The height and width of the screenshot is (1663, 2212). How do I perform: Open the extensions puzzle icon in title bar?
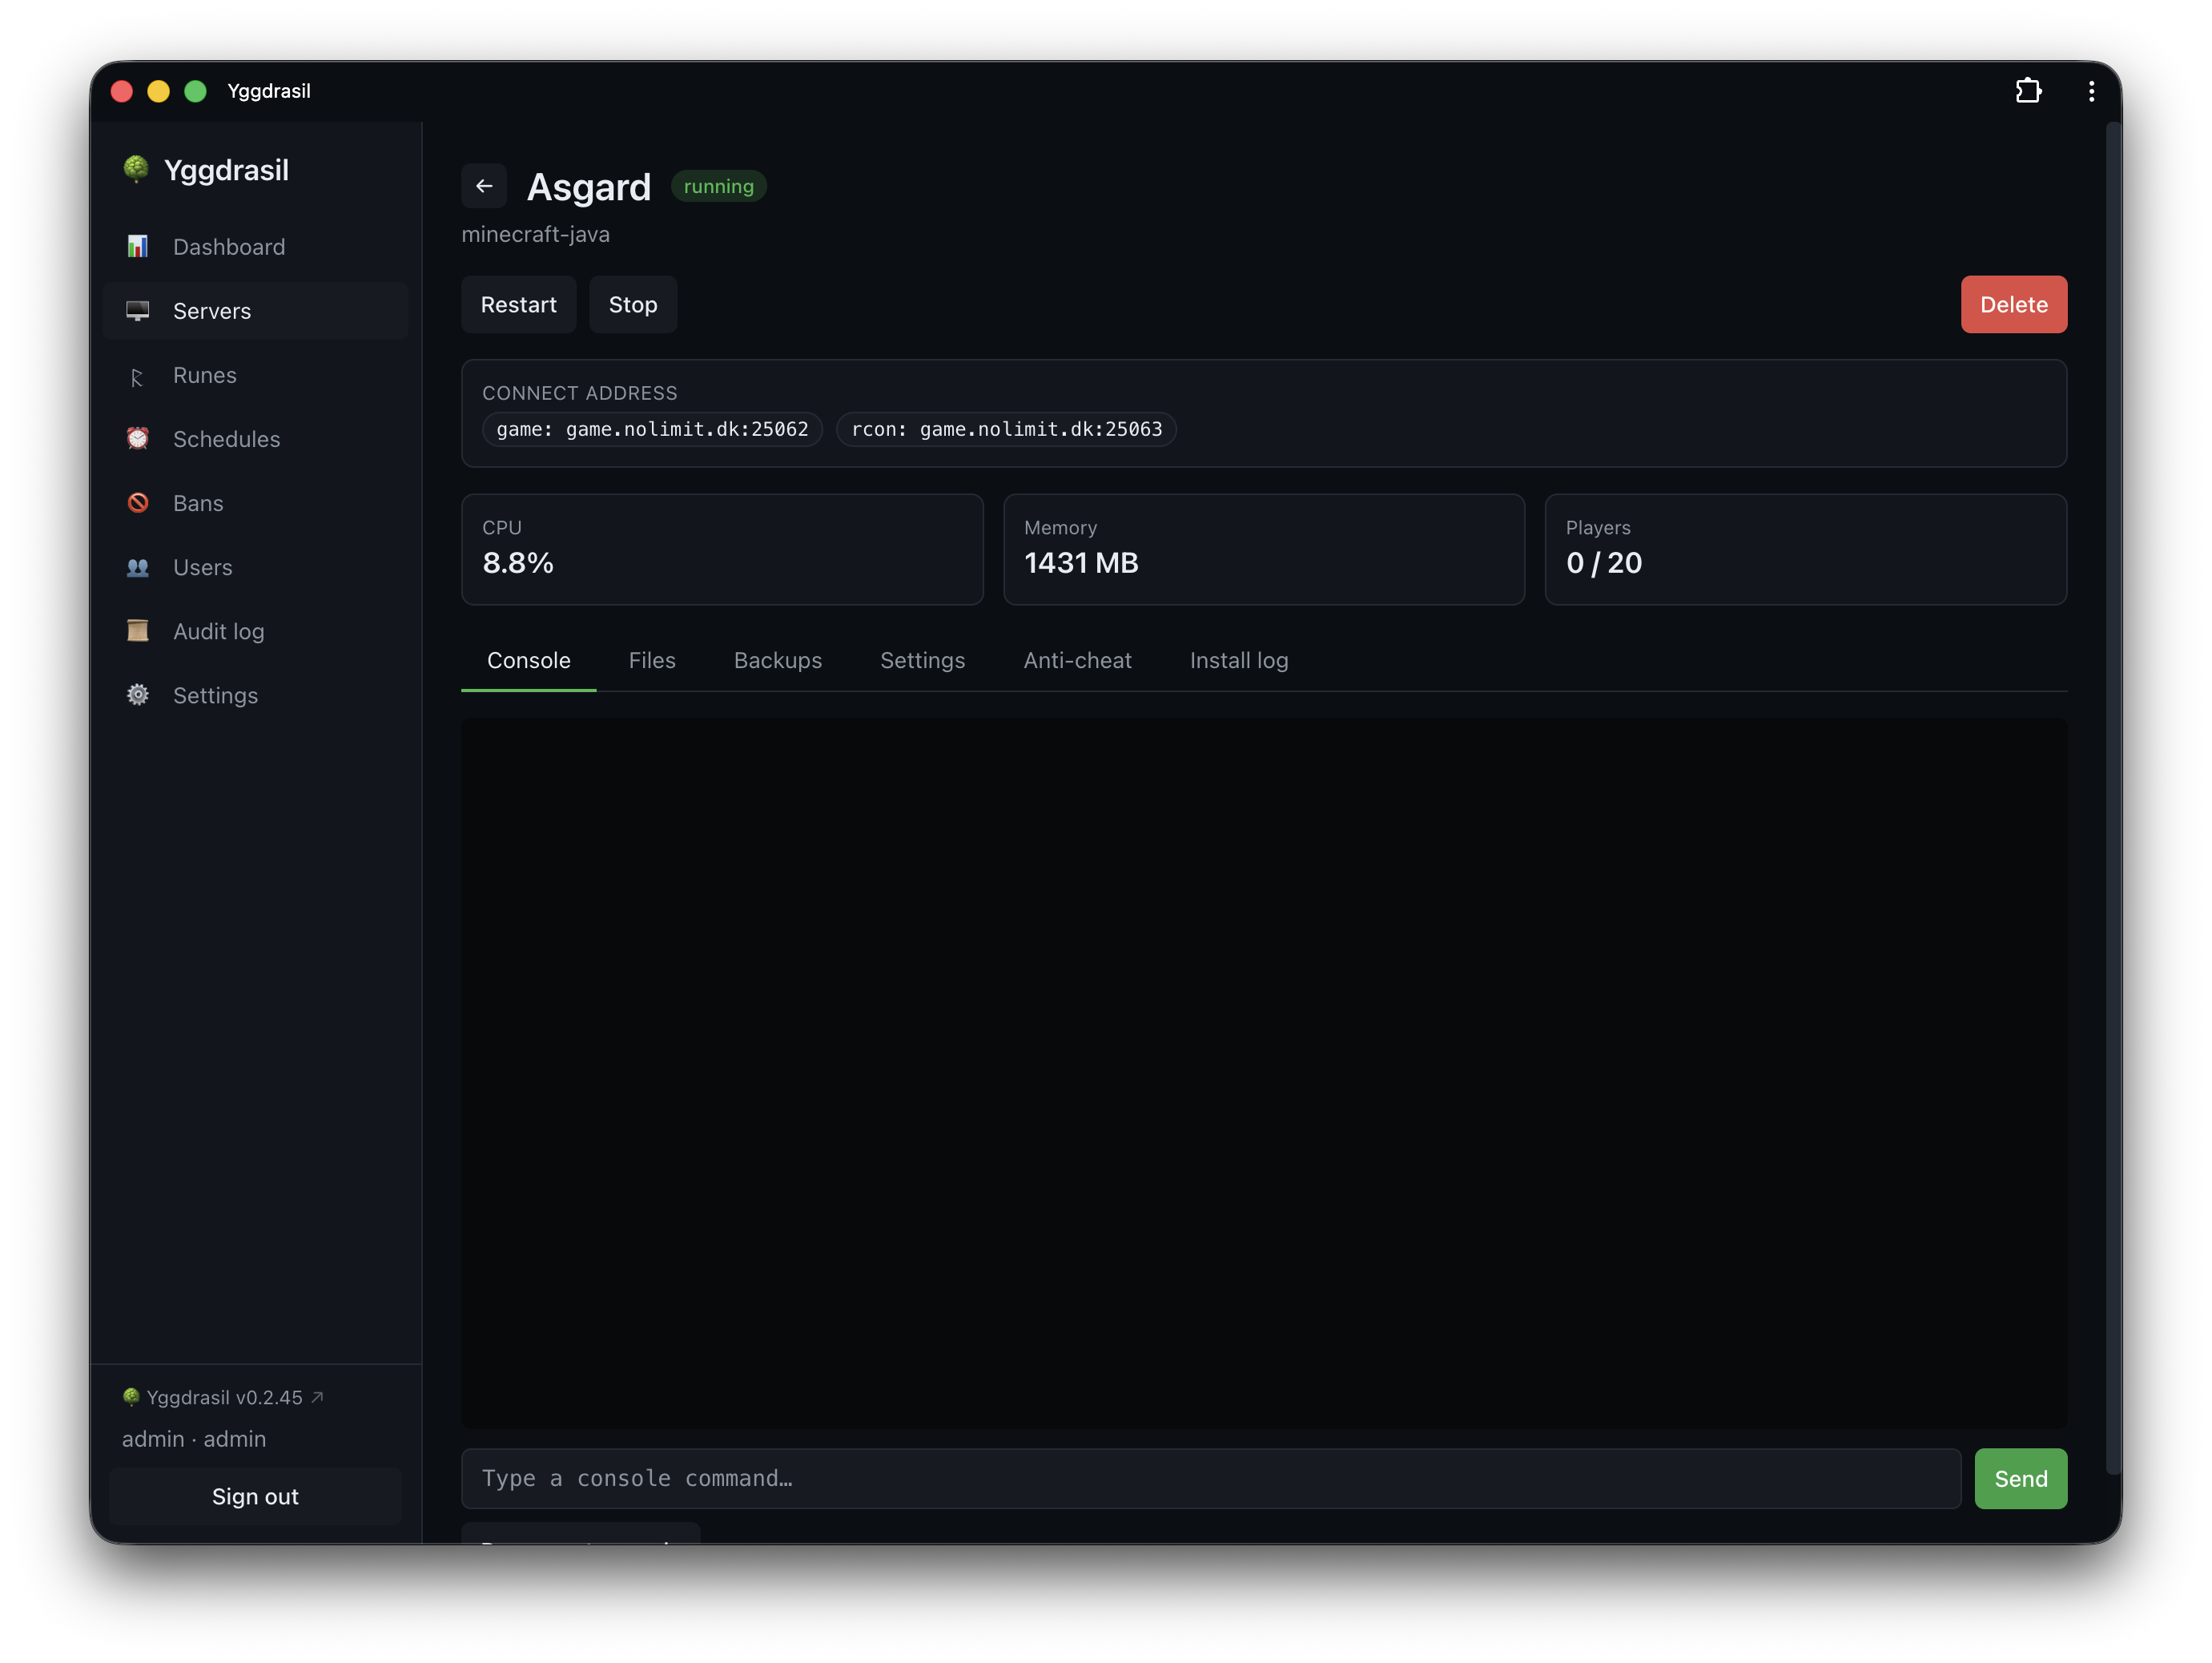click(x=2028, y=91)
